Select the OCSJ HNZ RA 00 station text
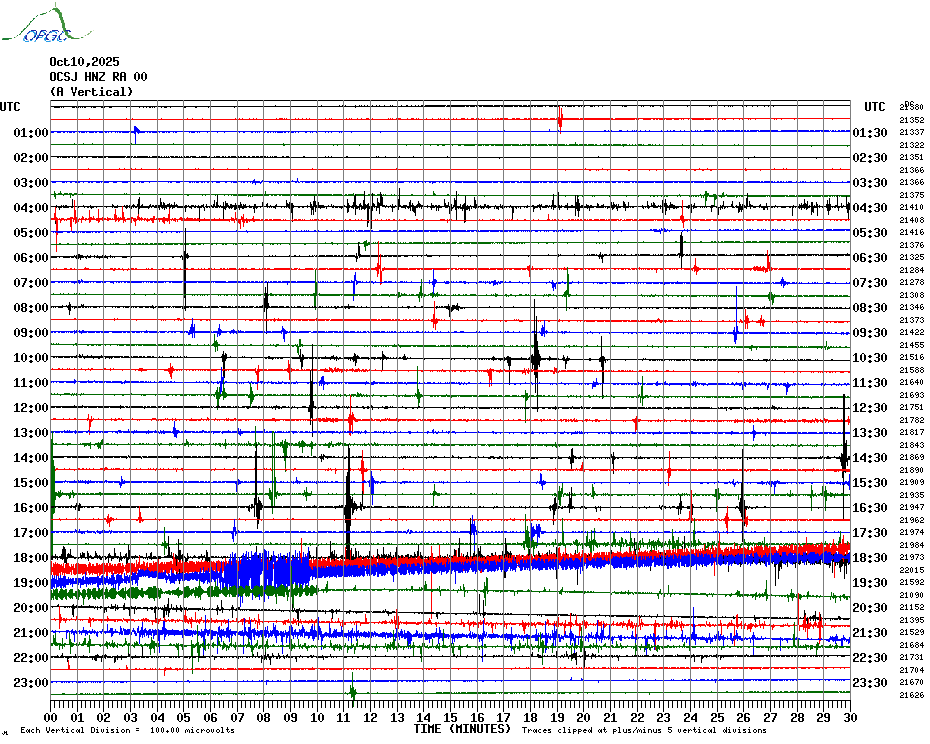The image size is (930, 744). tap(98, 77)
